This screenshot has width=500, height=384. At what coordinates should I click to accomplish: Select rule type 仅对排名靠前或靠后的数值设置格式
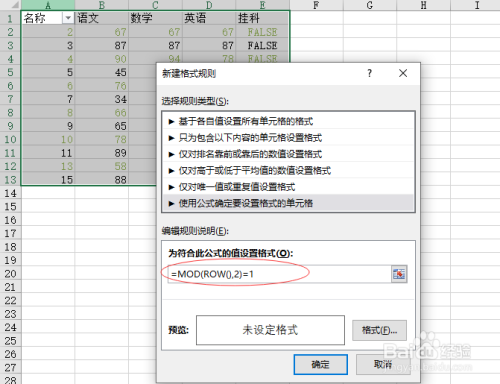288,154
